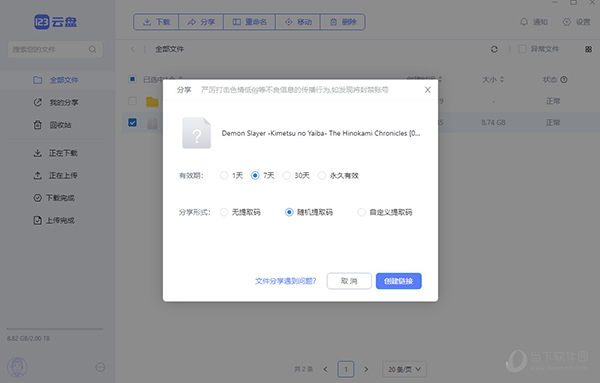Click the unknown file type thumbnail
This screenshot has width=600, height=383.
[x=196, y=133]
